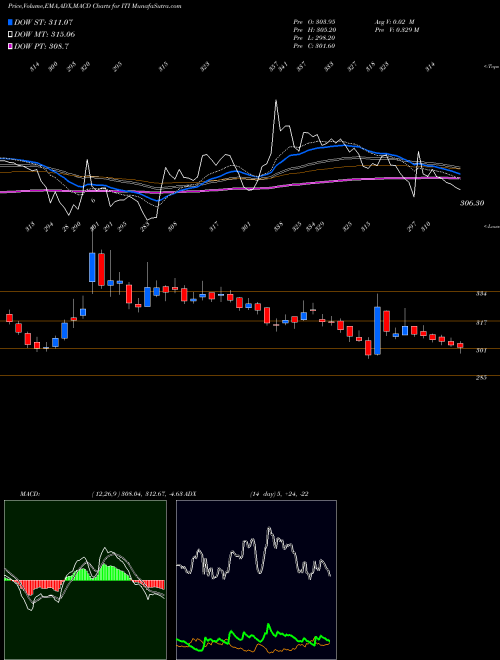Click the 'Avg V: 0.02 M' volume text
This screenshot has width=500, height=660.
[397, 22]
